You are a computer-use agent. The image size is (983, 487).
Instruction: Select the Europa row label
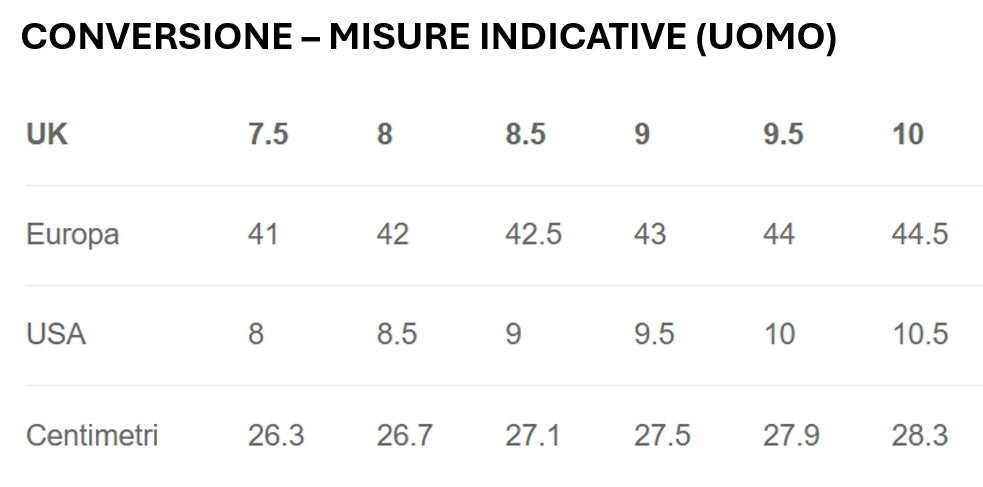[73, 235]
